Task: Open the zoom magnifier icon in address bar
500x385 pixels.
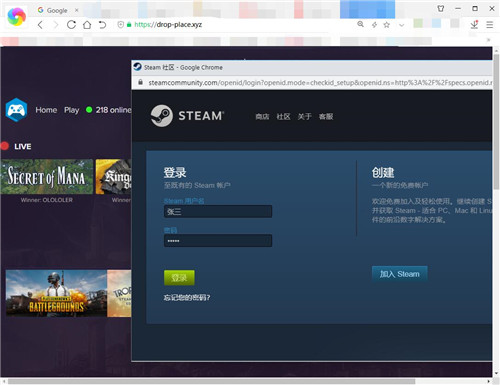Action: point(360,24)
